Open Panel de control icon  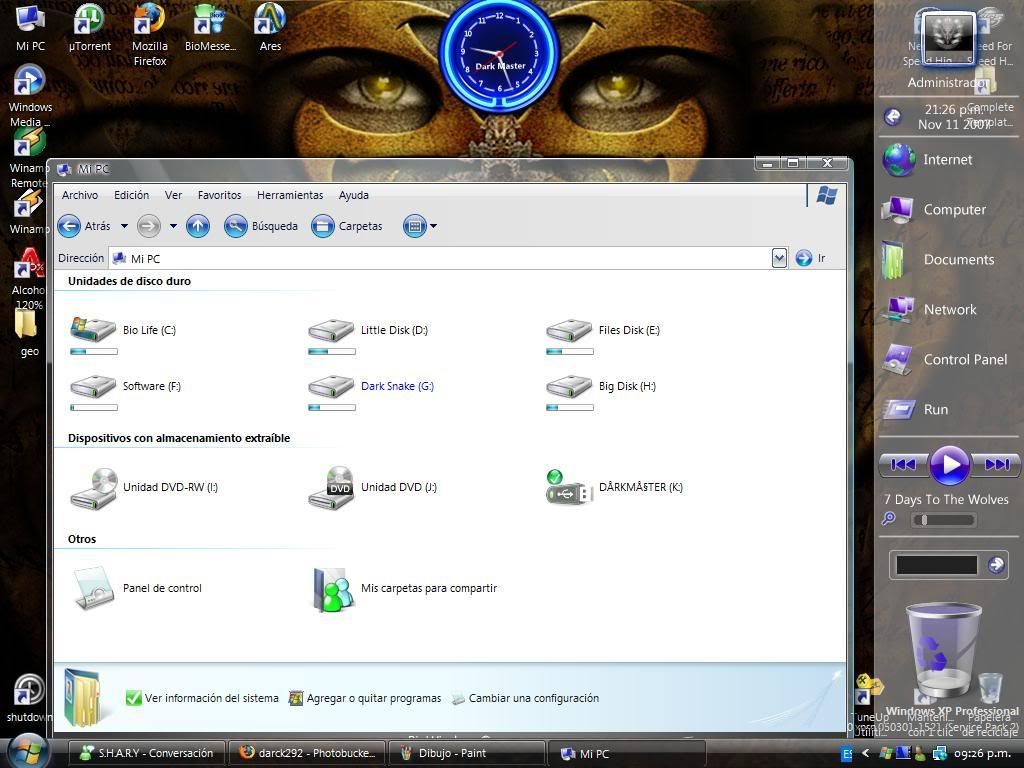tap(137, 588)
